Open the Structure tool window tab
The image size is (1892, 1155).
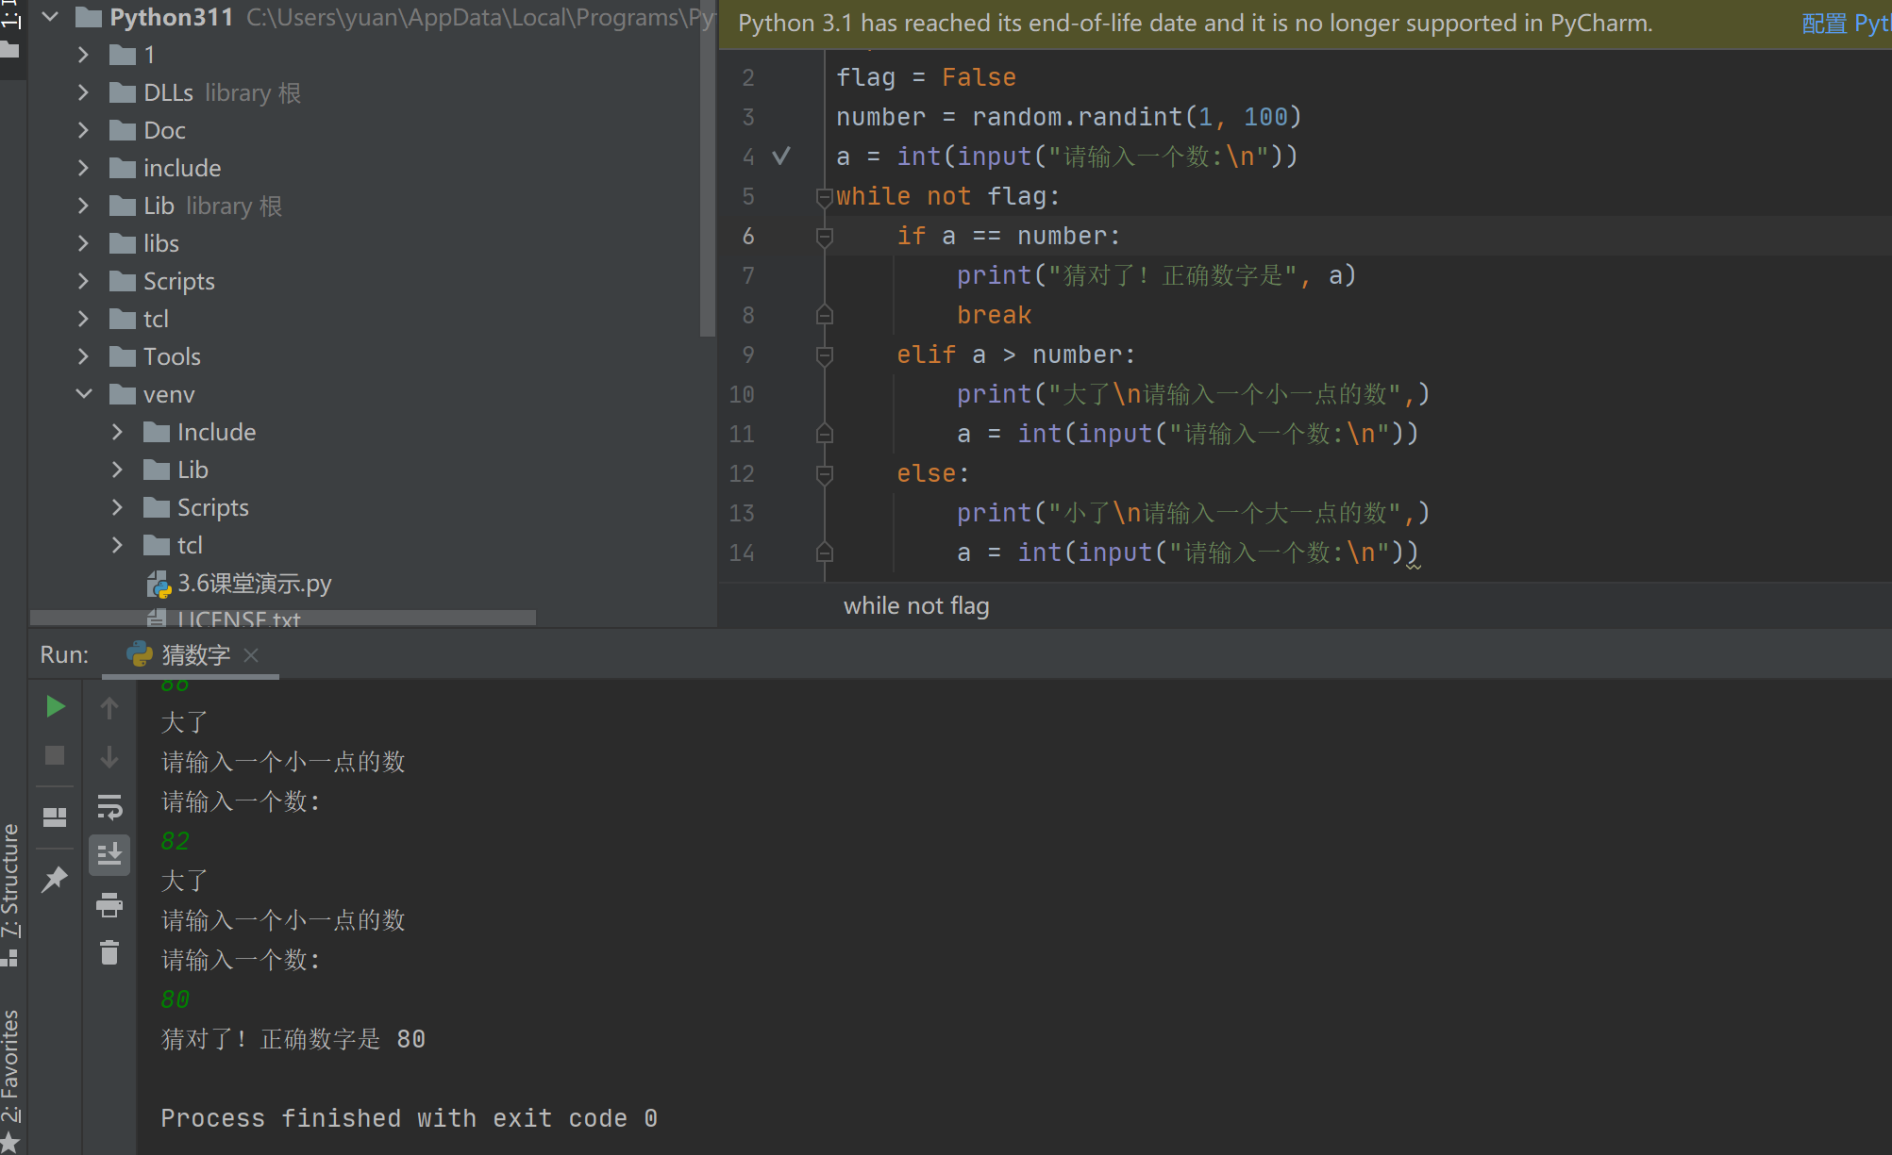(11, 880)
